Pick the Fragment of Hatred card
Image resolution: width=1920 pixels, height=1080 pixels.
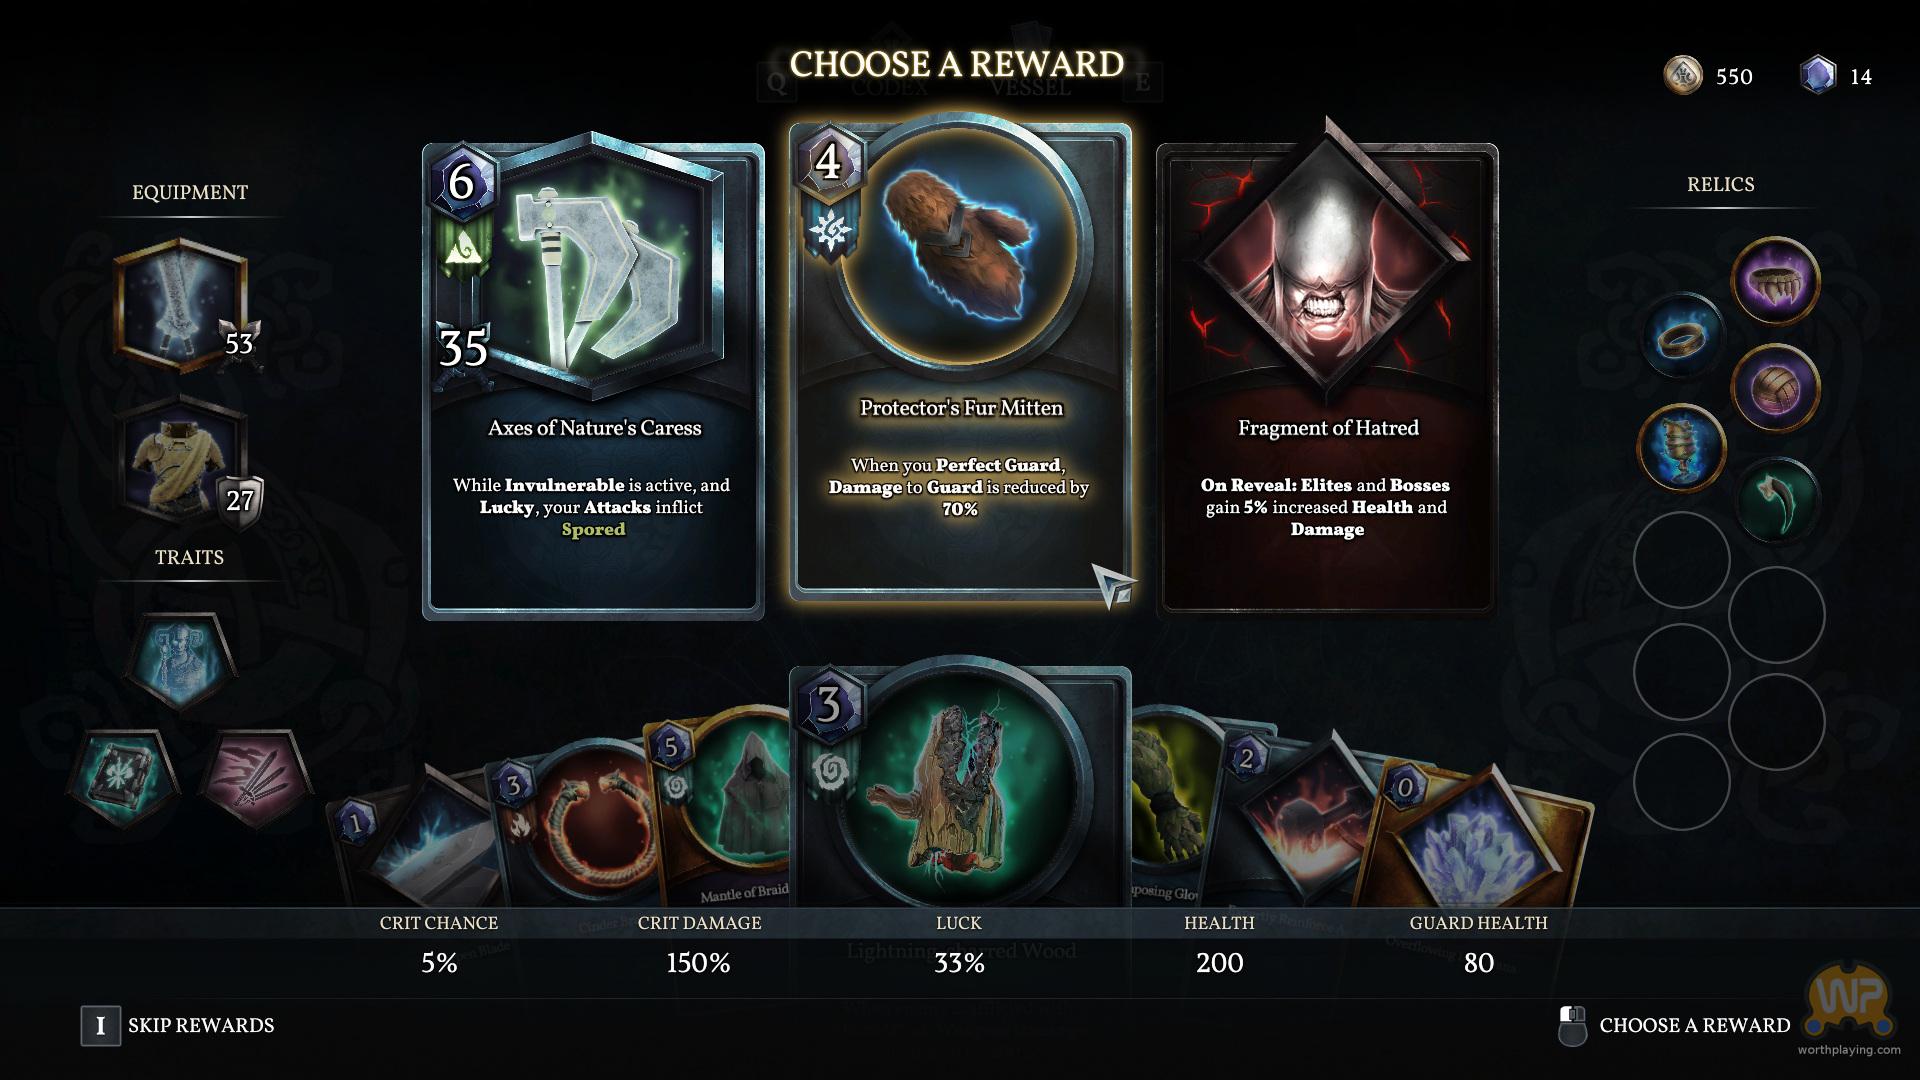(1327, 380)
